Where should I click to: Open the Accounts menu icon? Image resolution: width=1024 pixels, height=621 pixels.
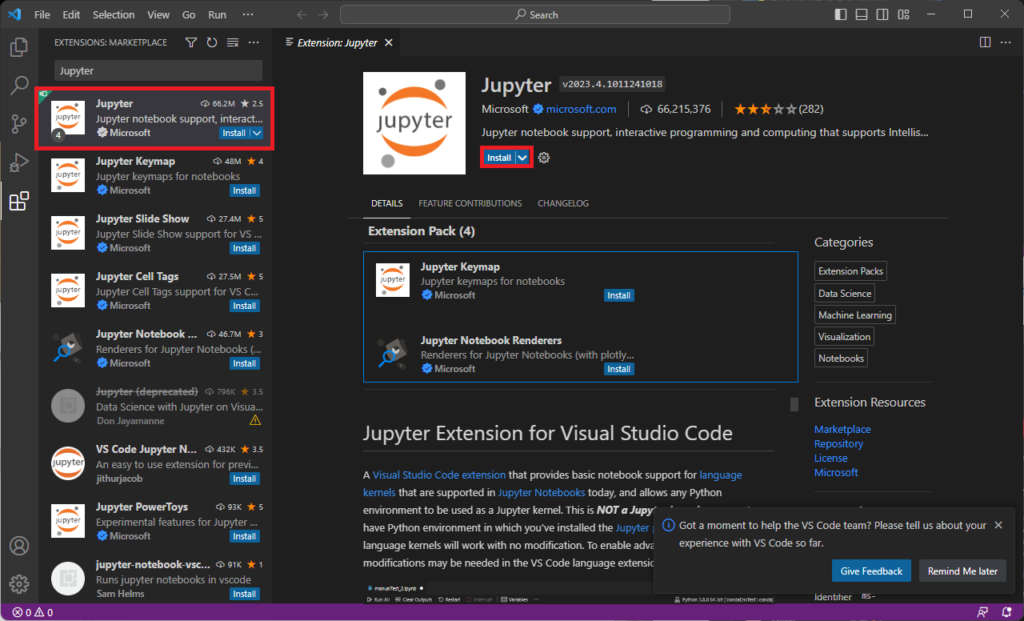(x=19, y=545)
